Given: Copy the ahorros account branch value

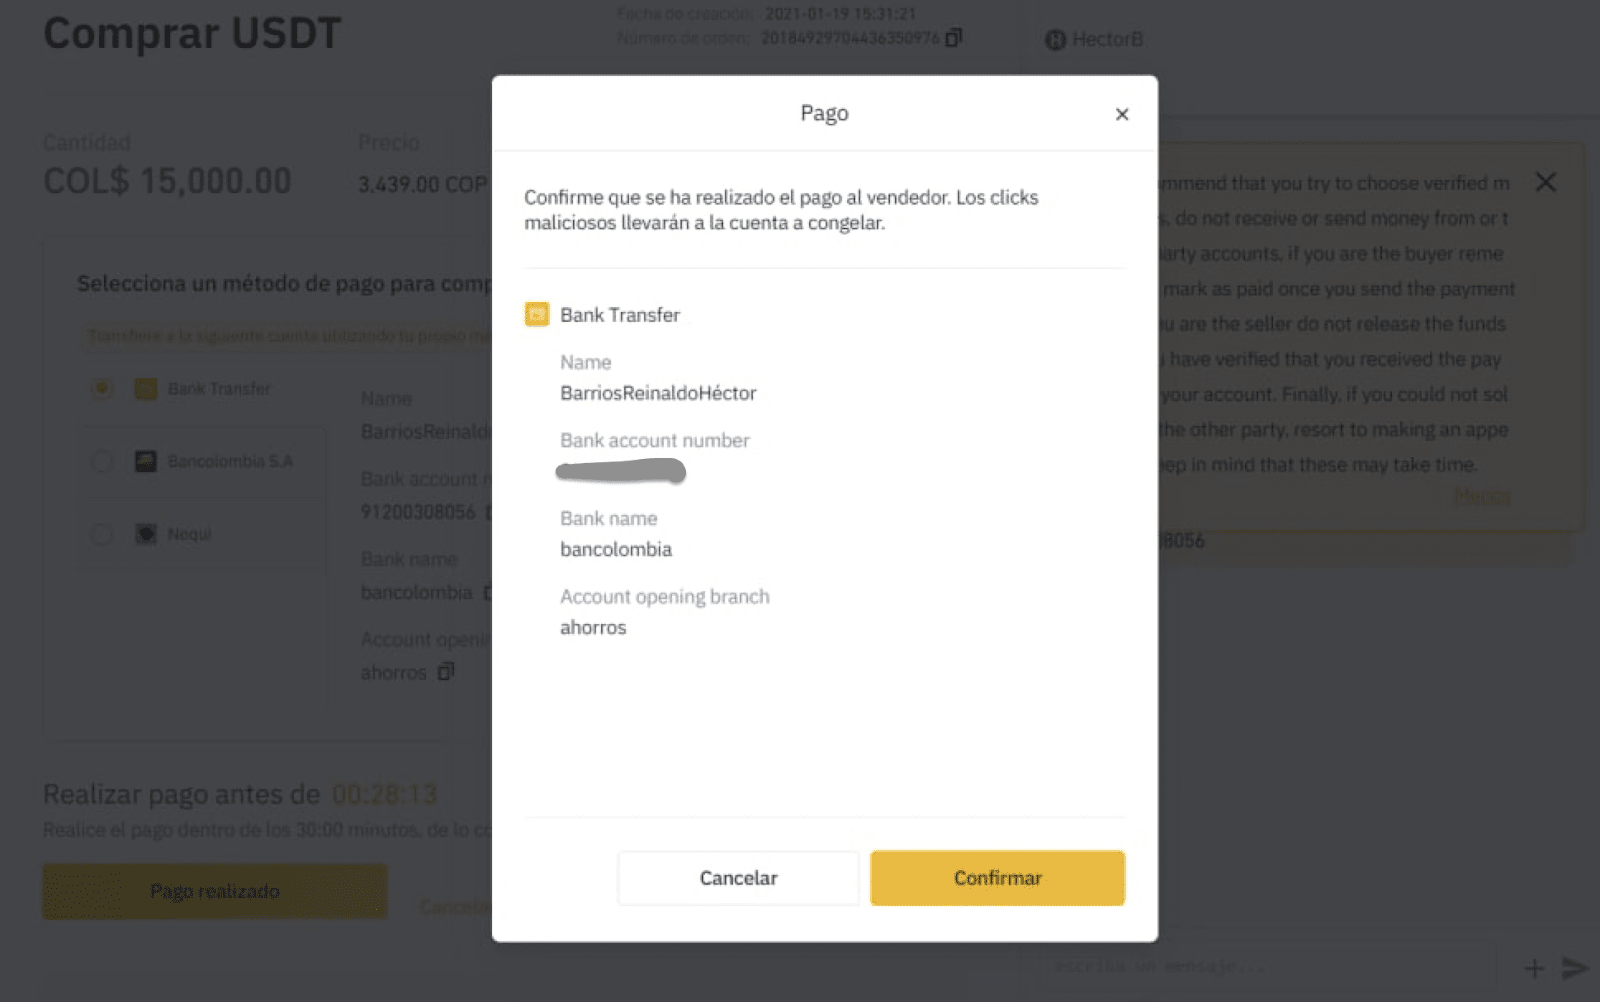Looking at the screenshot, I should tap(446, 671).
